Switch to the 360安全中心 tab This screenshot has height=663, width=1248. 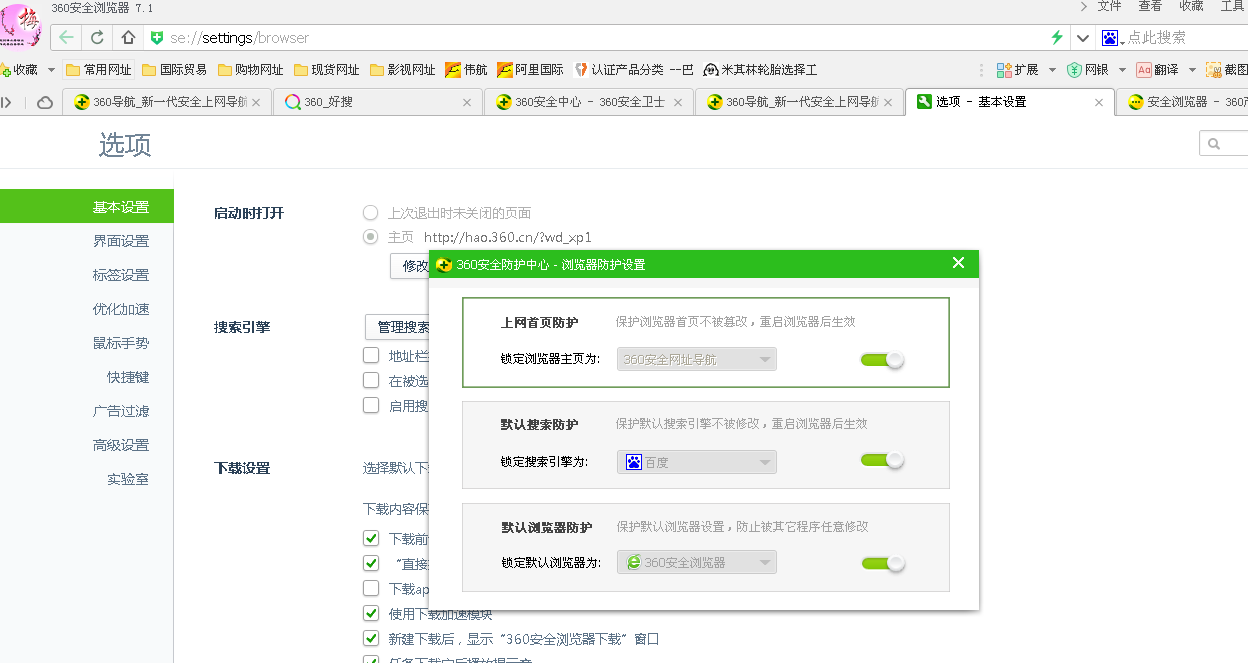tap(590, 102)
